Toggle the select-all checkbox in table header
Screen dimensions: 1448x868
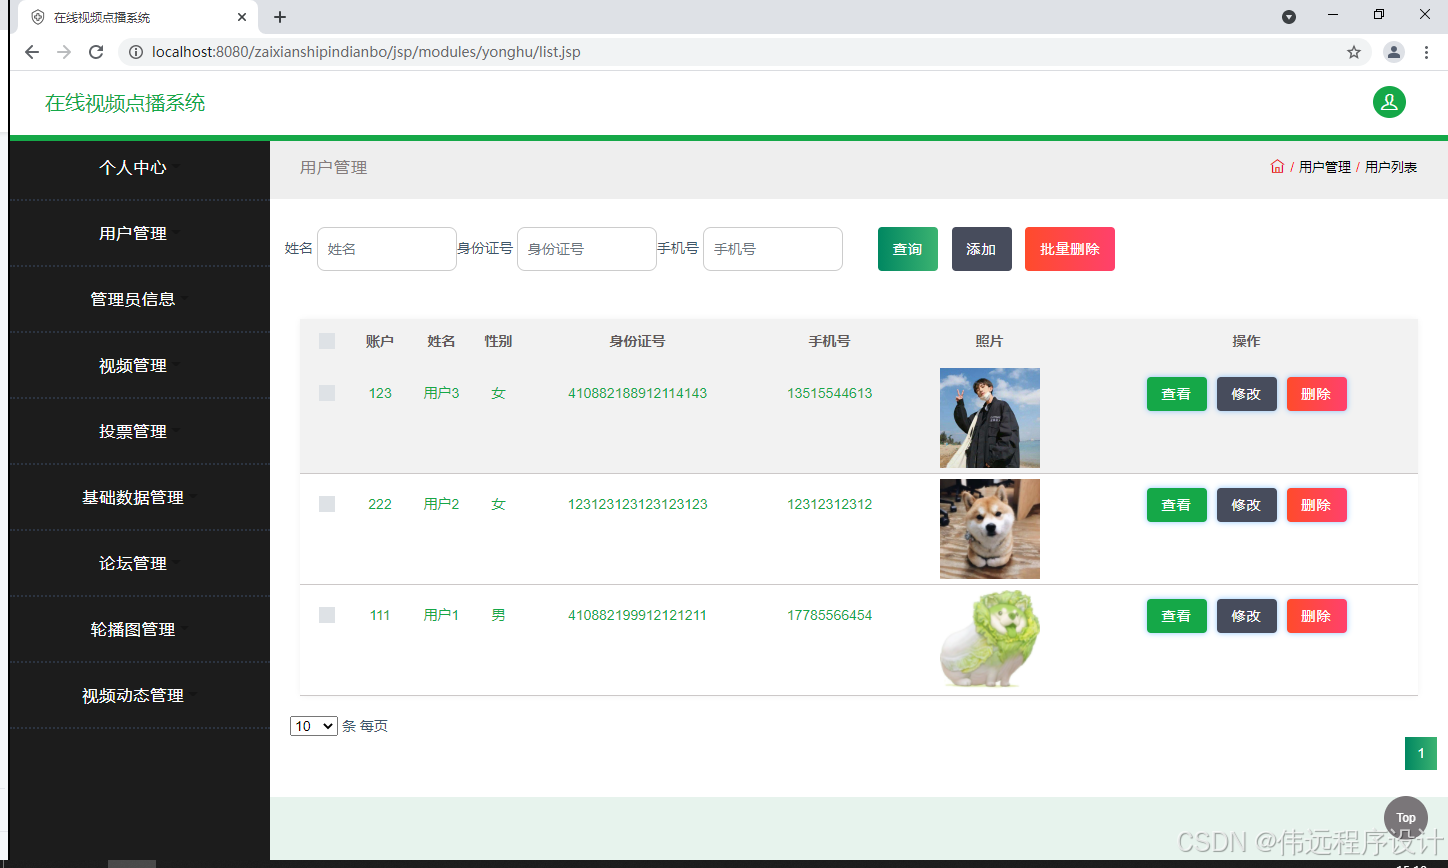click(327, 341)
